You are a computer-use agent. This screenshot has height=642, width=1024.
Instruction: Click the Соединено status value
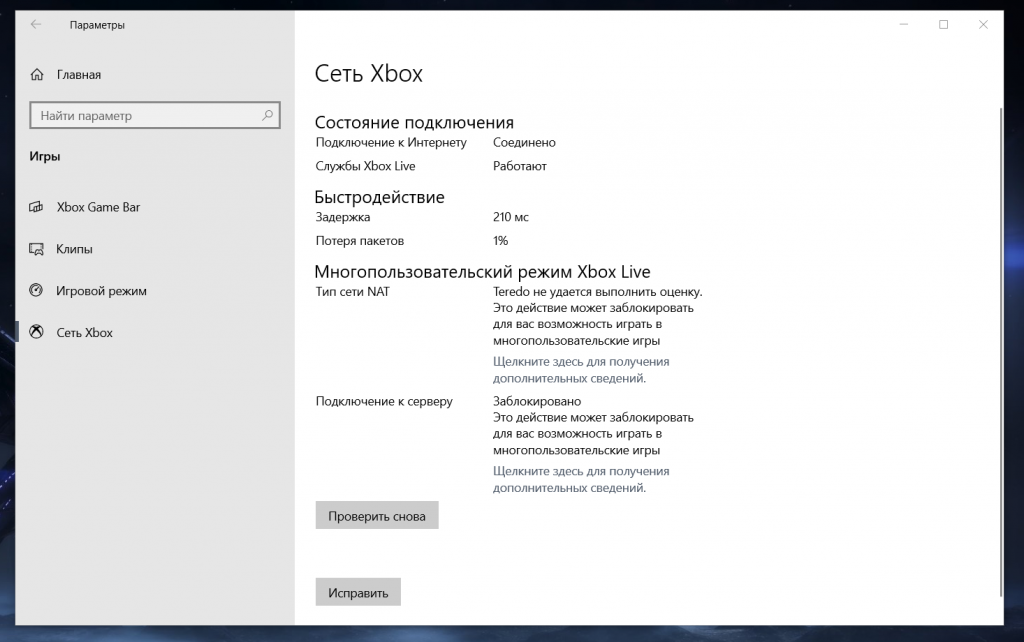pos(524,142)
